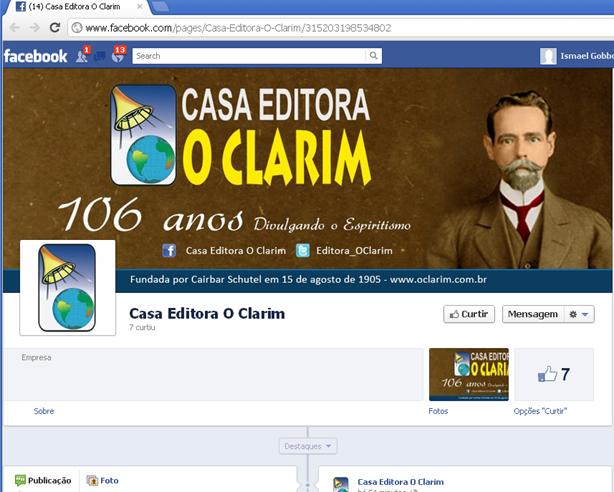Click the browser back arrow
The width and height of the screenshot is (614, 492).
[15, 27]
